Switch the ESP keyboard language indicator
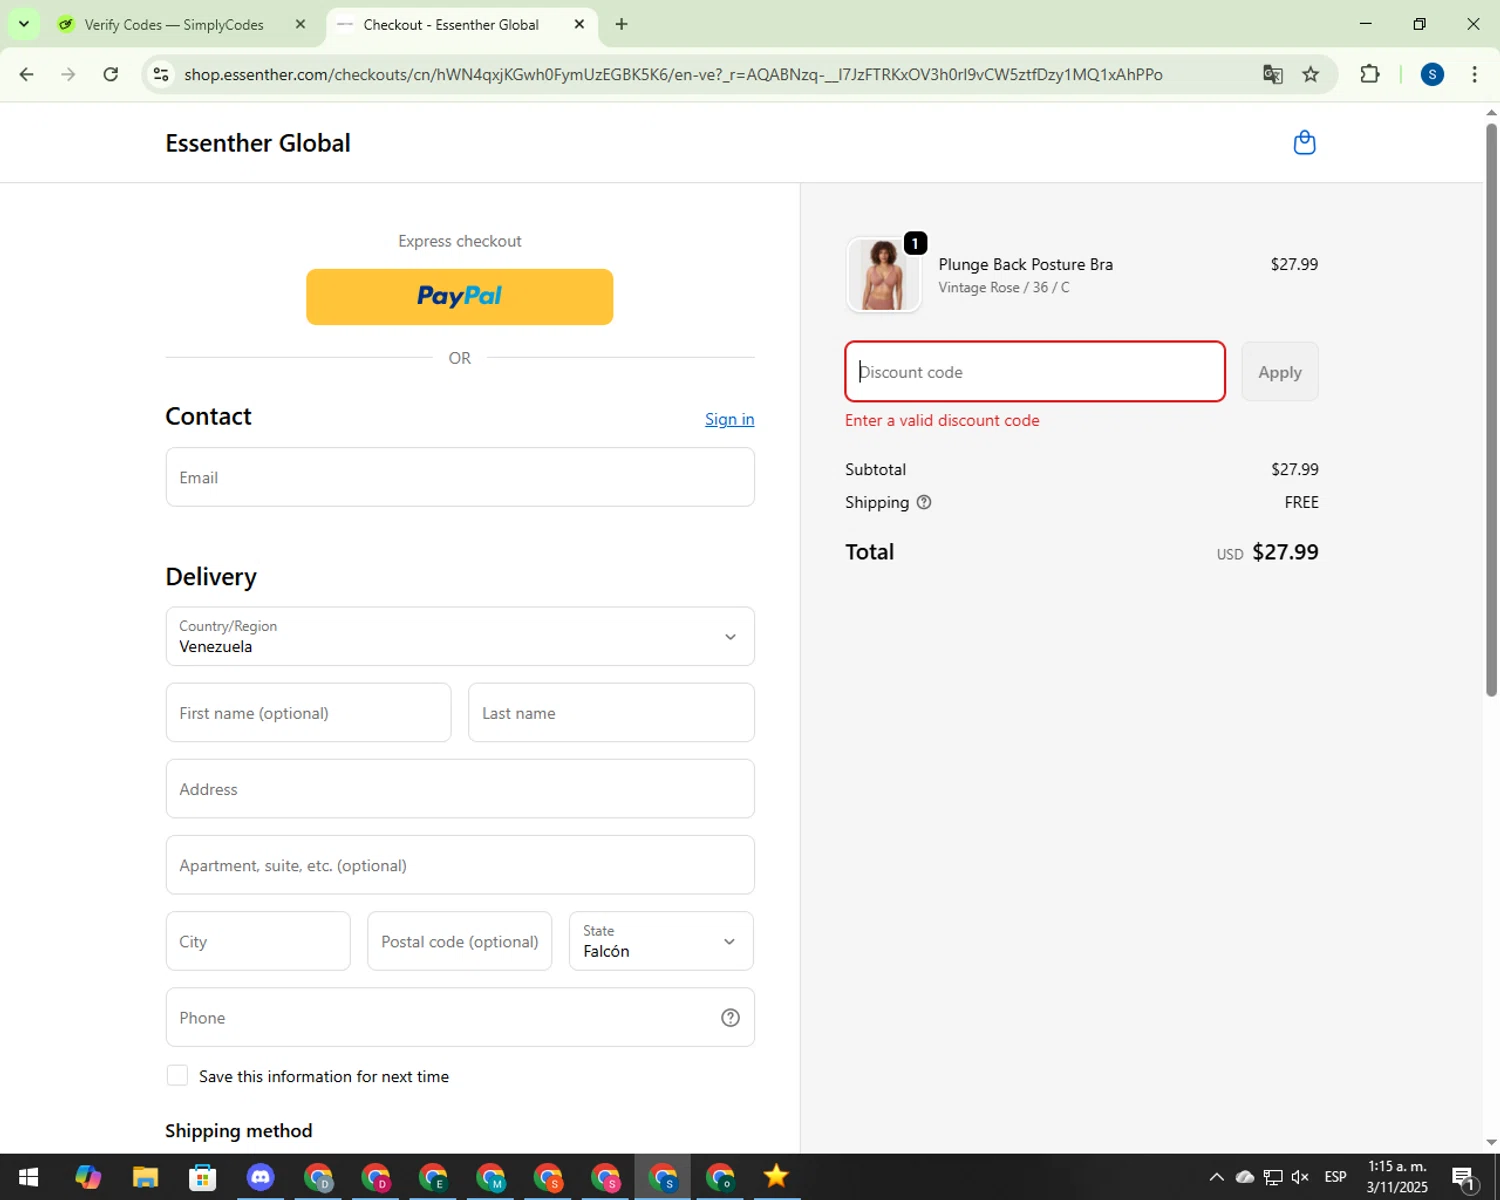This screenshot has width=1500, height=1200. 1335,1177
